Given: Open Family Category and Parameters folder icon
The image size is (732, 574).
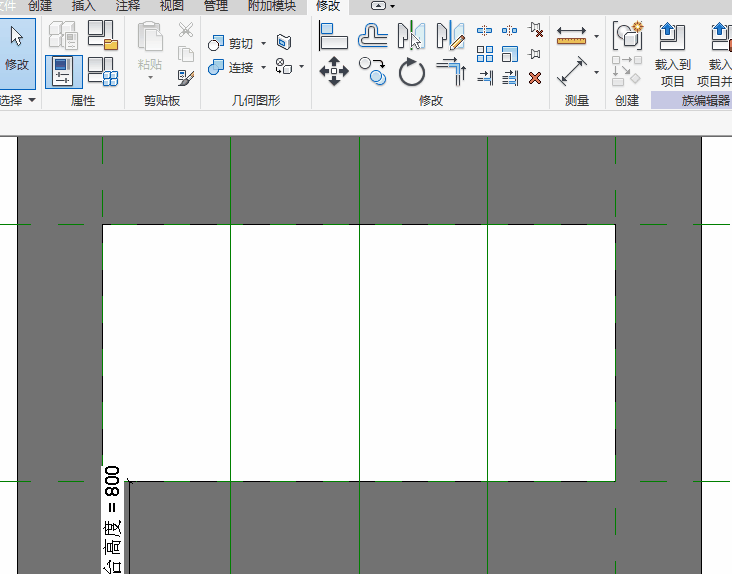Looking at the screenshot, I should 103,35.
